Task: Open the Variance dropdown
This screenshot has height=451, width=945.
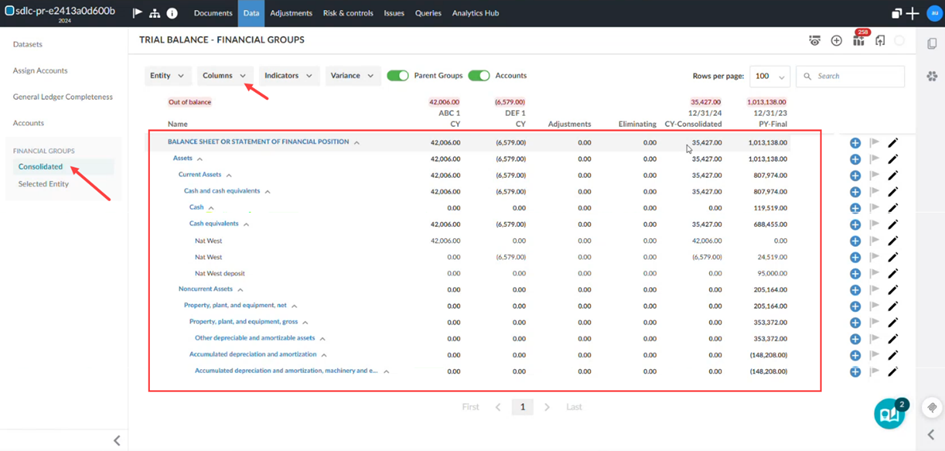Action: tap(352, 76)
